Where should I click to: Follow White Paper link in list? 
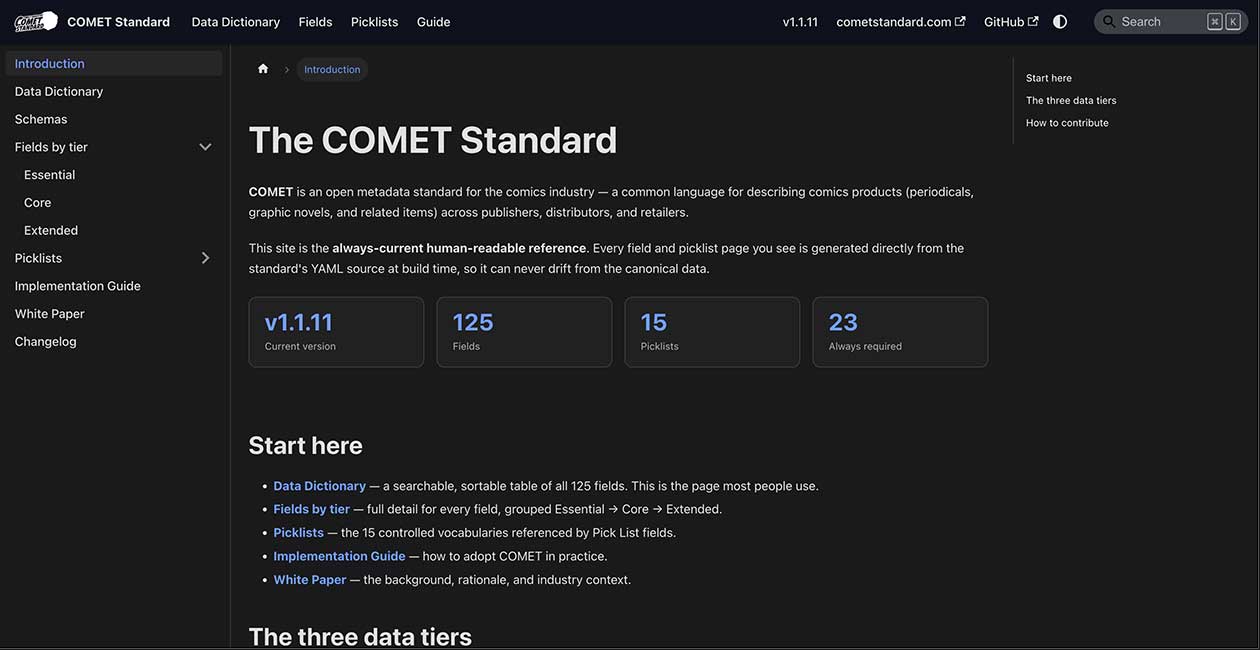tap(310, 580)
